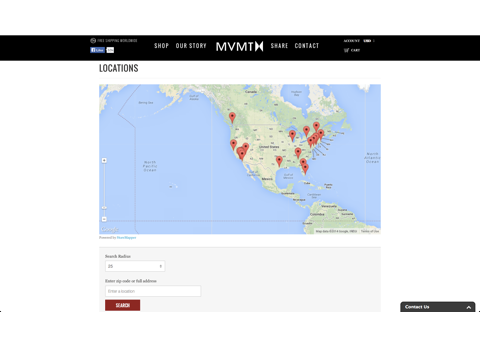Zoom in the map with plus button
Image resolution: width=480 pixels, height=360 pixels.
coord(104,161)
